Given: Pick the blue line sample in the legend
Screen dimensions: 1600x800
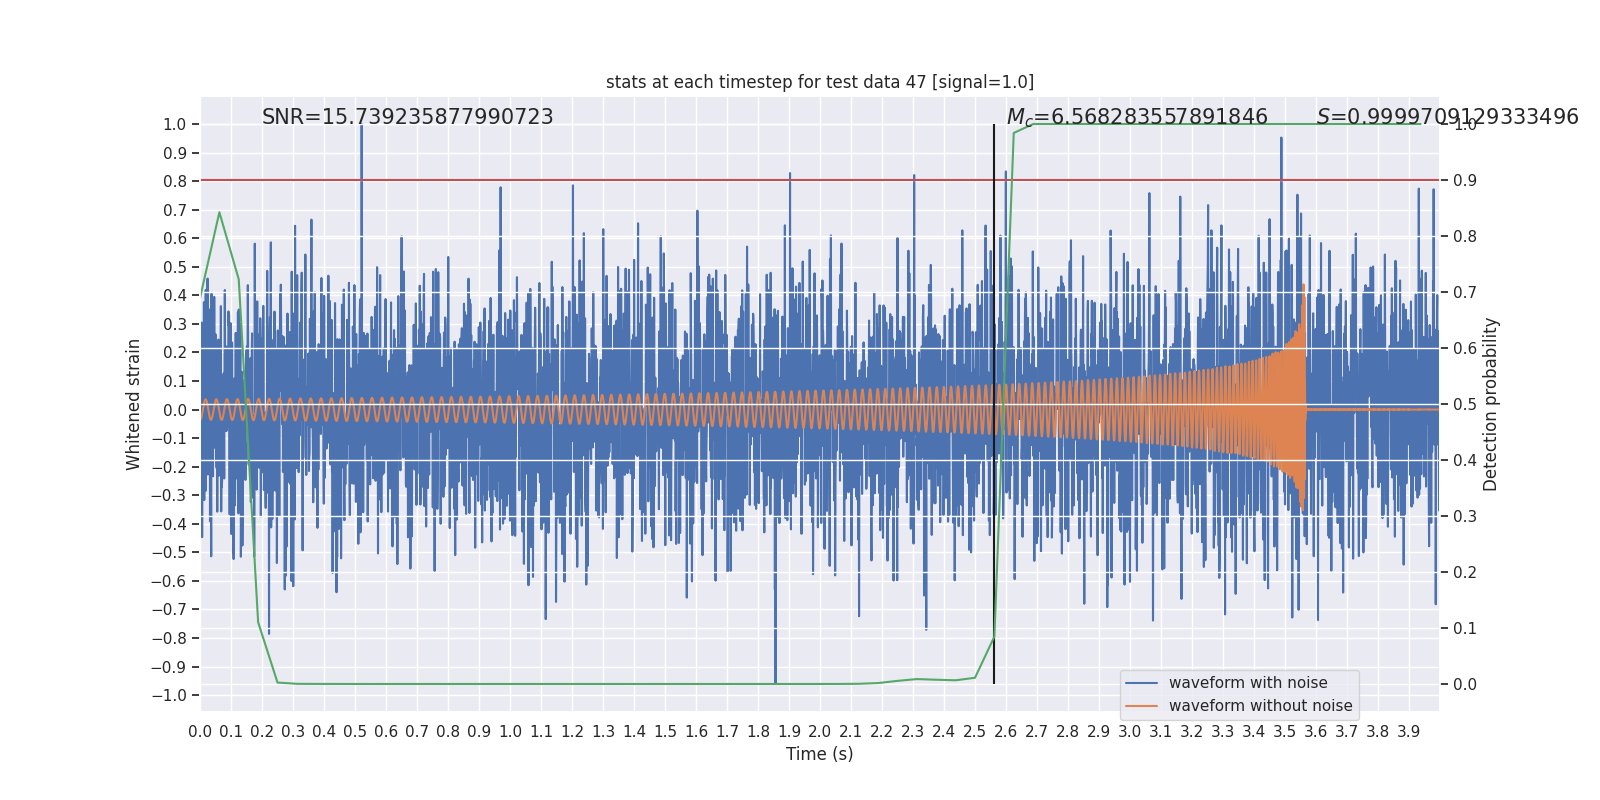Looking at the screenshot, I should point(1141,683).
